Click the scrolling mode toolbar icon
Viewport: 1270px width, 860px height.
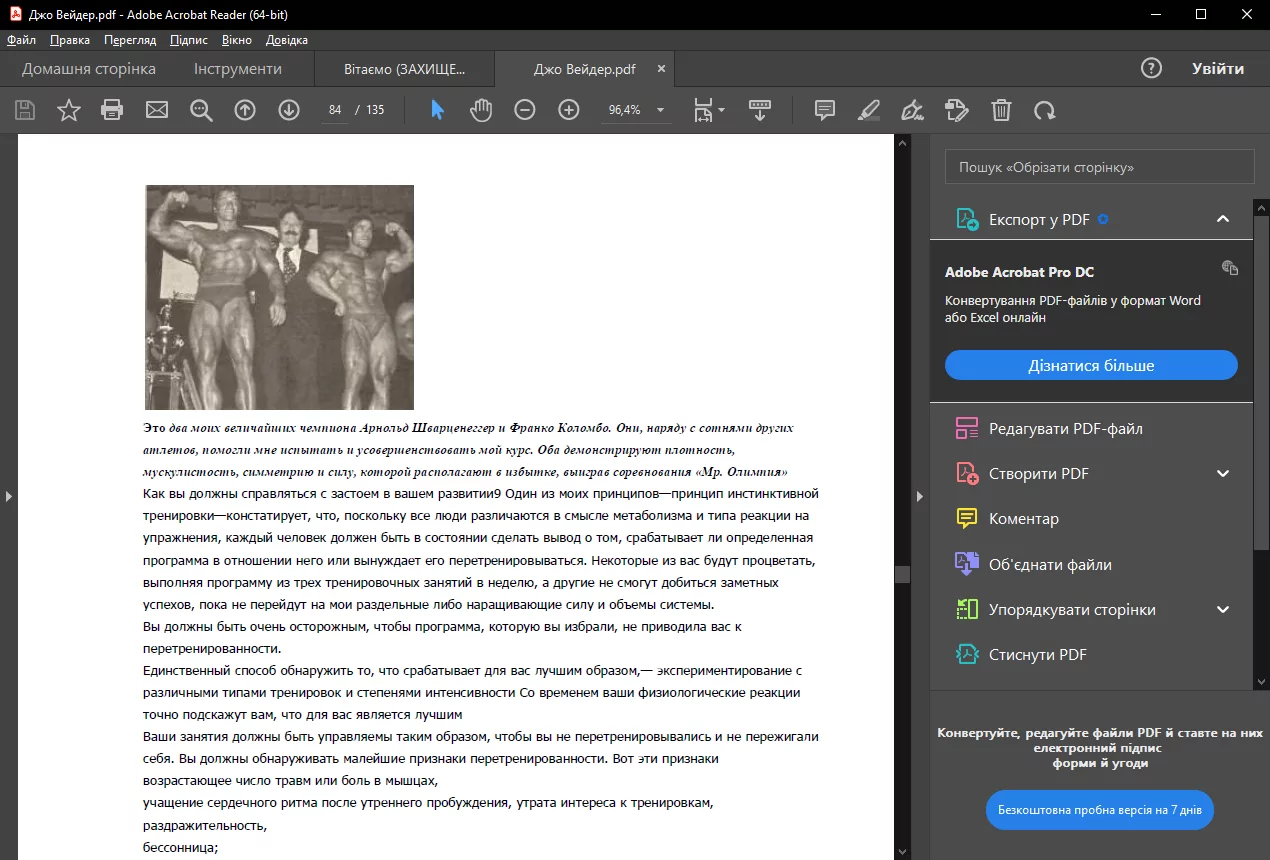point(760,110)
